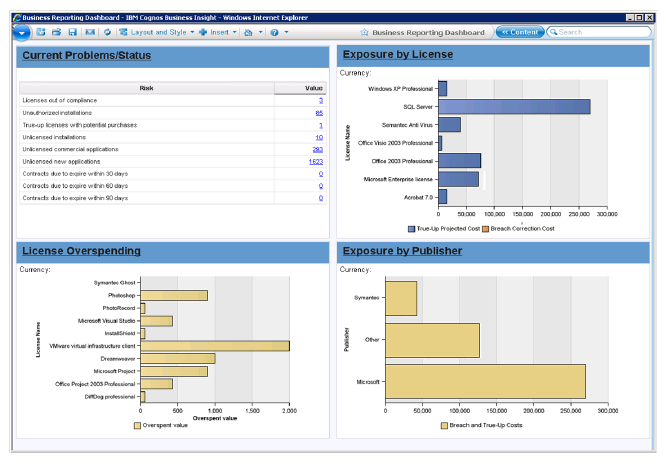
Task: Open the Help question mark dropdown
Action: point(276,32)
